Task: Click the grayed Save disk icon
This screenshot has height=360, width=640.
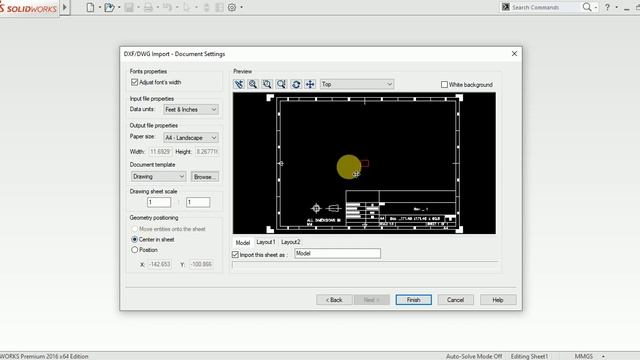Action: pos(129,7)
